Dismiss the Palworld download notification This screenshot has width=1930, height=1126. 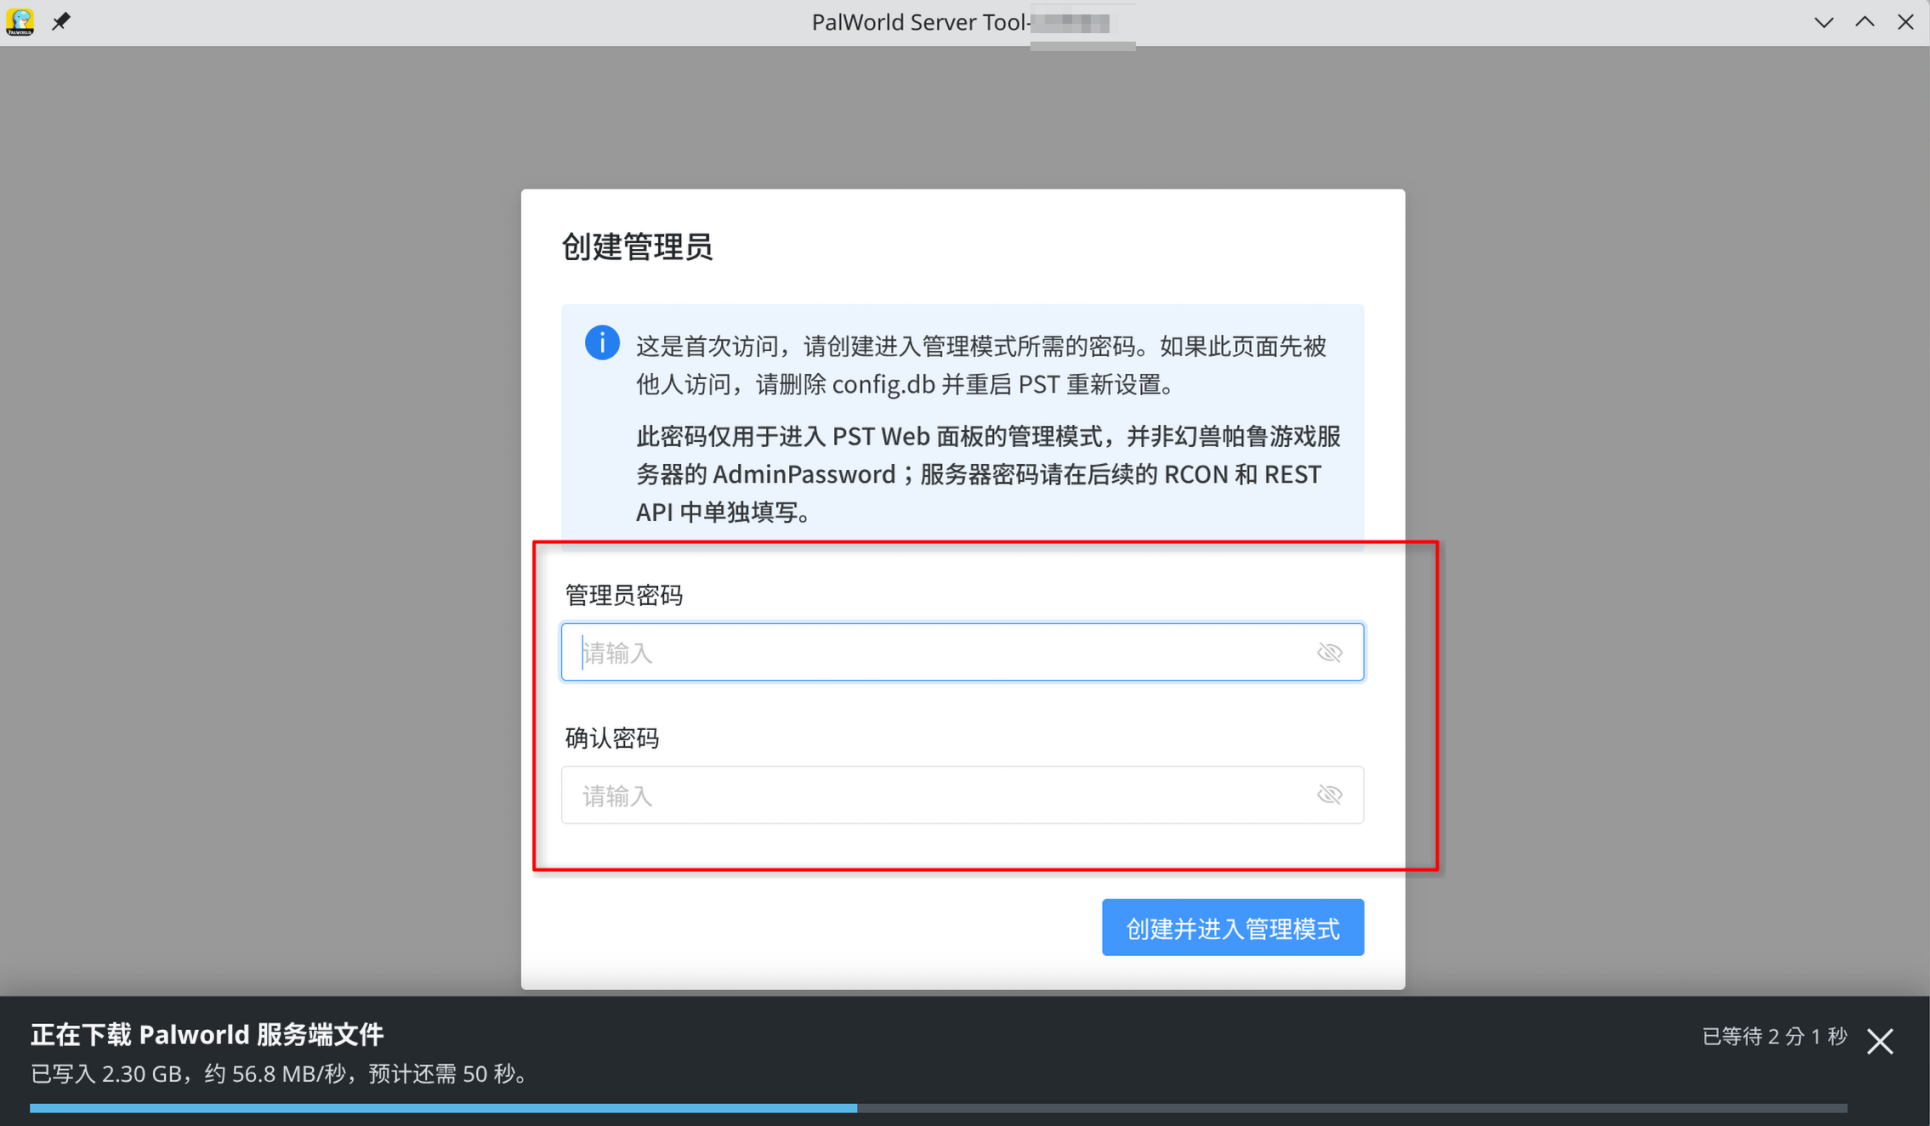coord(1880,1041)
